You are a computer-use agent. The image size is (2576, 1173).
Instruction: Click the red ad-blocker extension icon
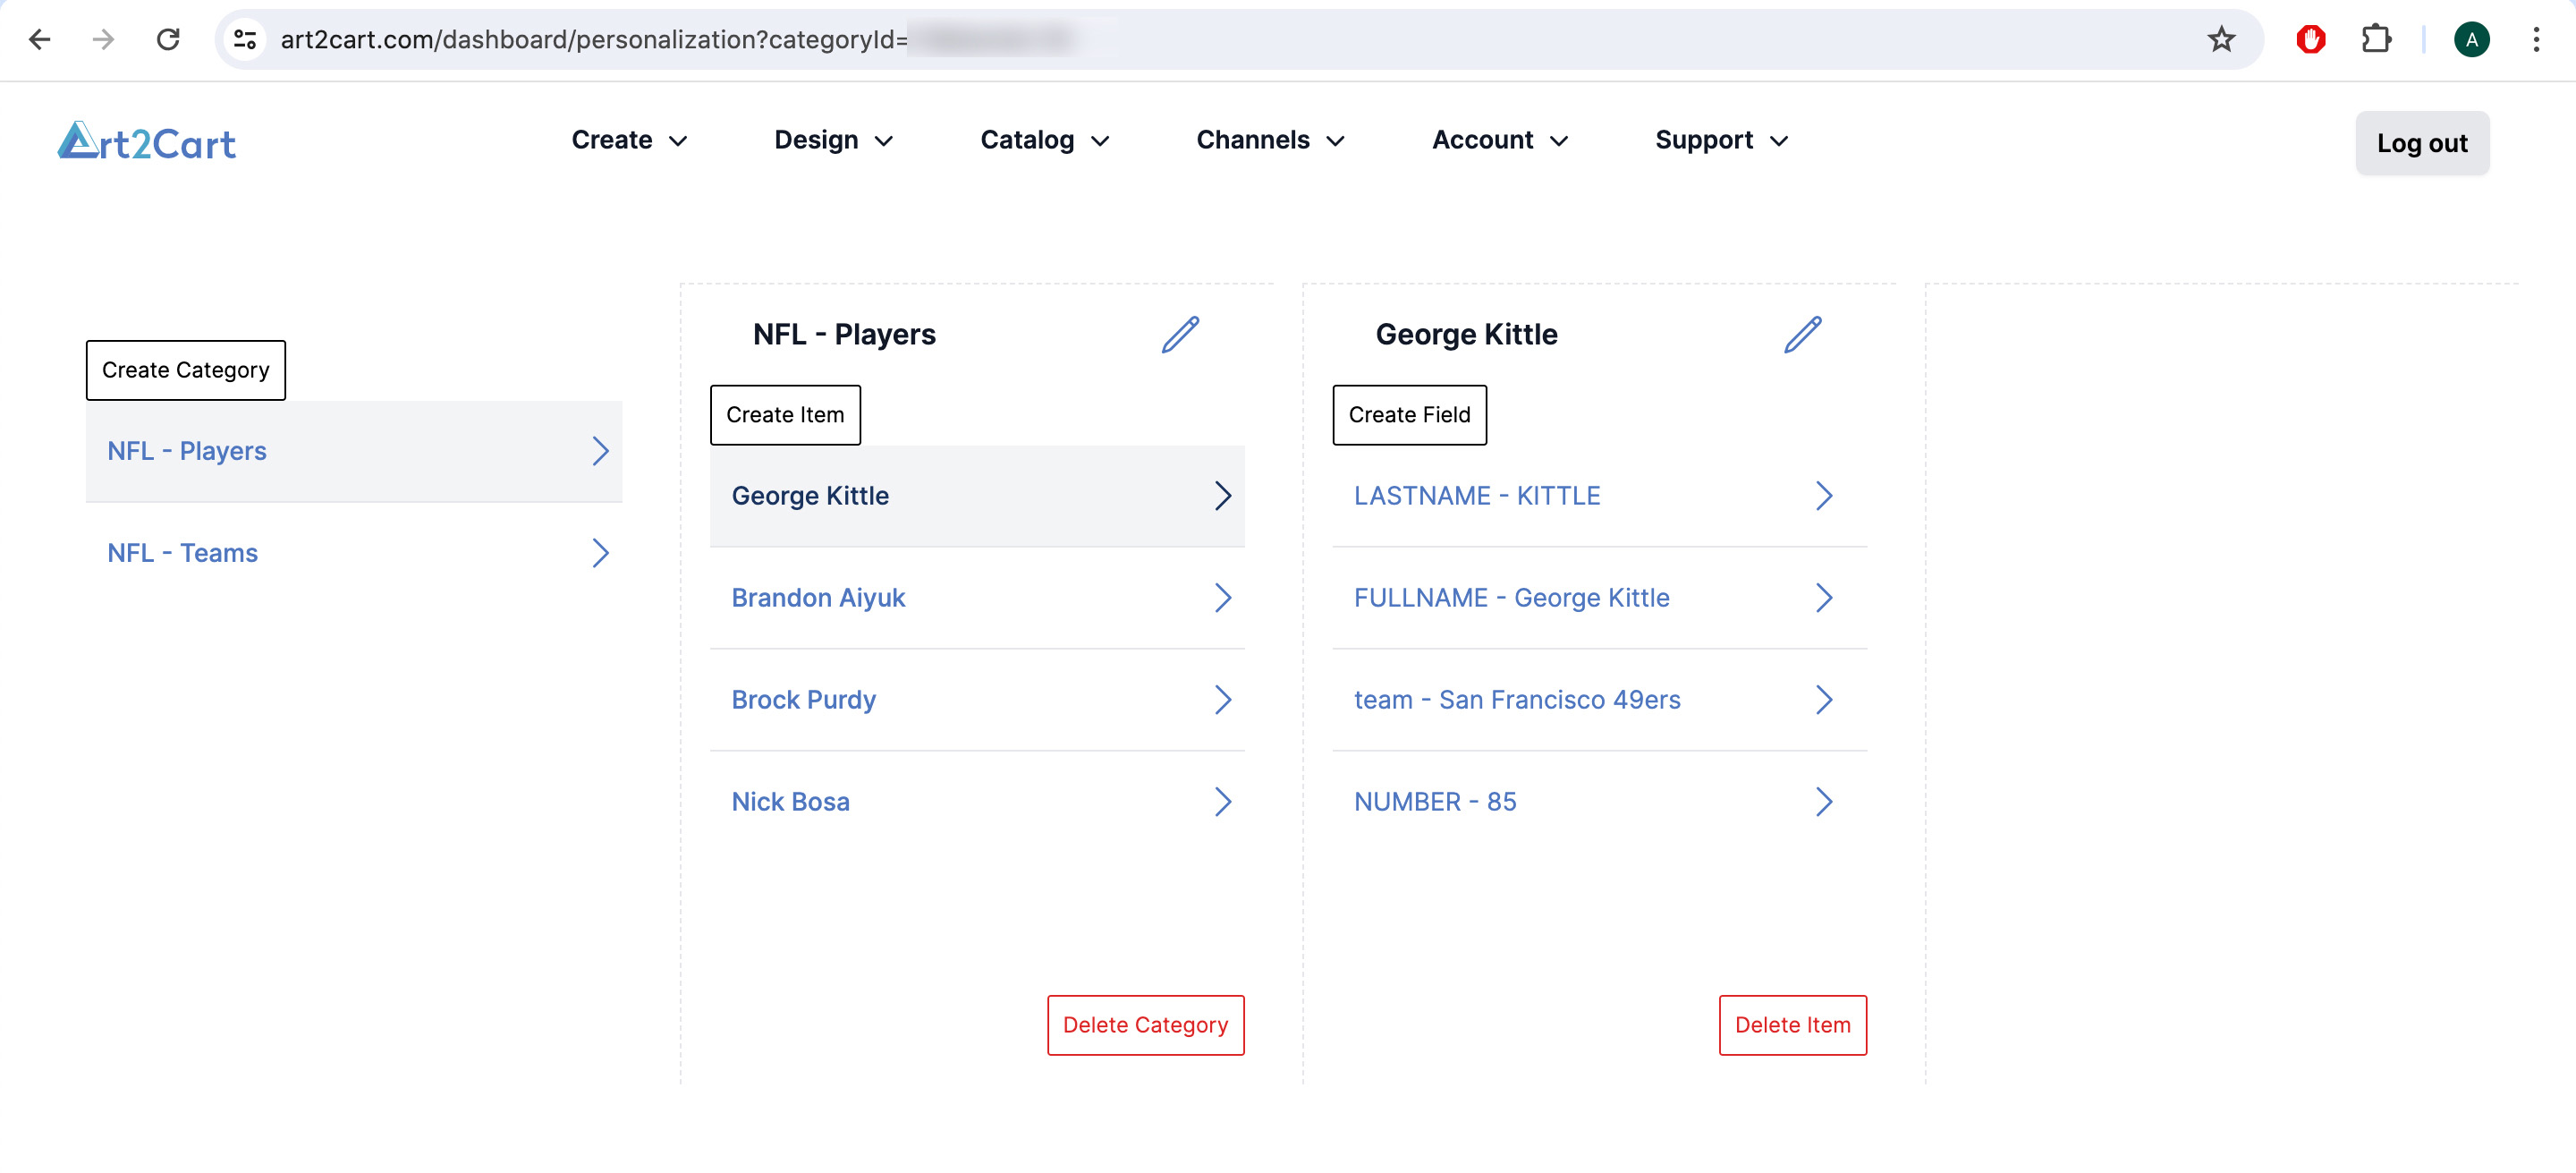click(2310, 39)
